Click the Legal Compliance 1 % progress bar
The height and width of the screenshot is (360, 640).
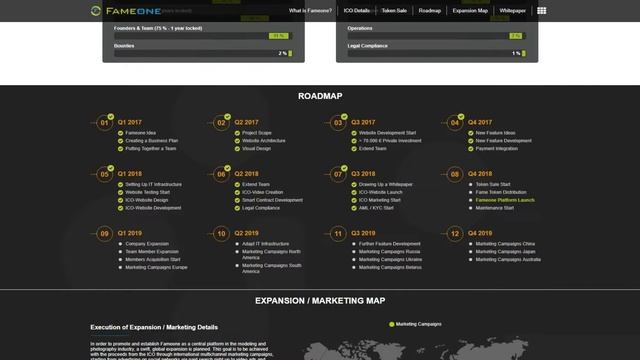pos(437,53)
